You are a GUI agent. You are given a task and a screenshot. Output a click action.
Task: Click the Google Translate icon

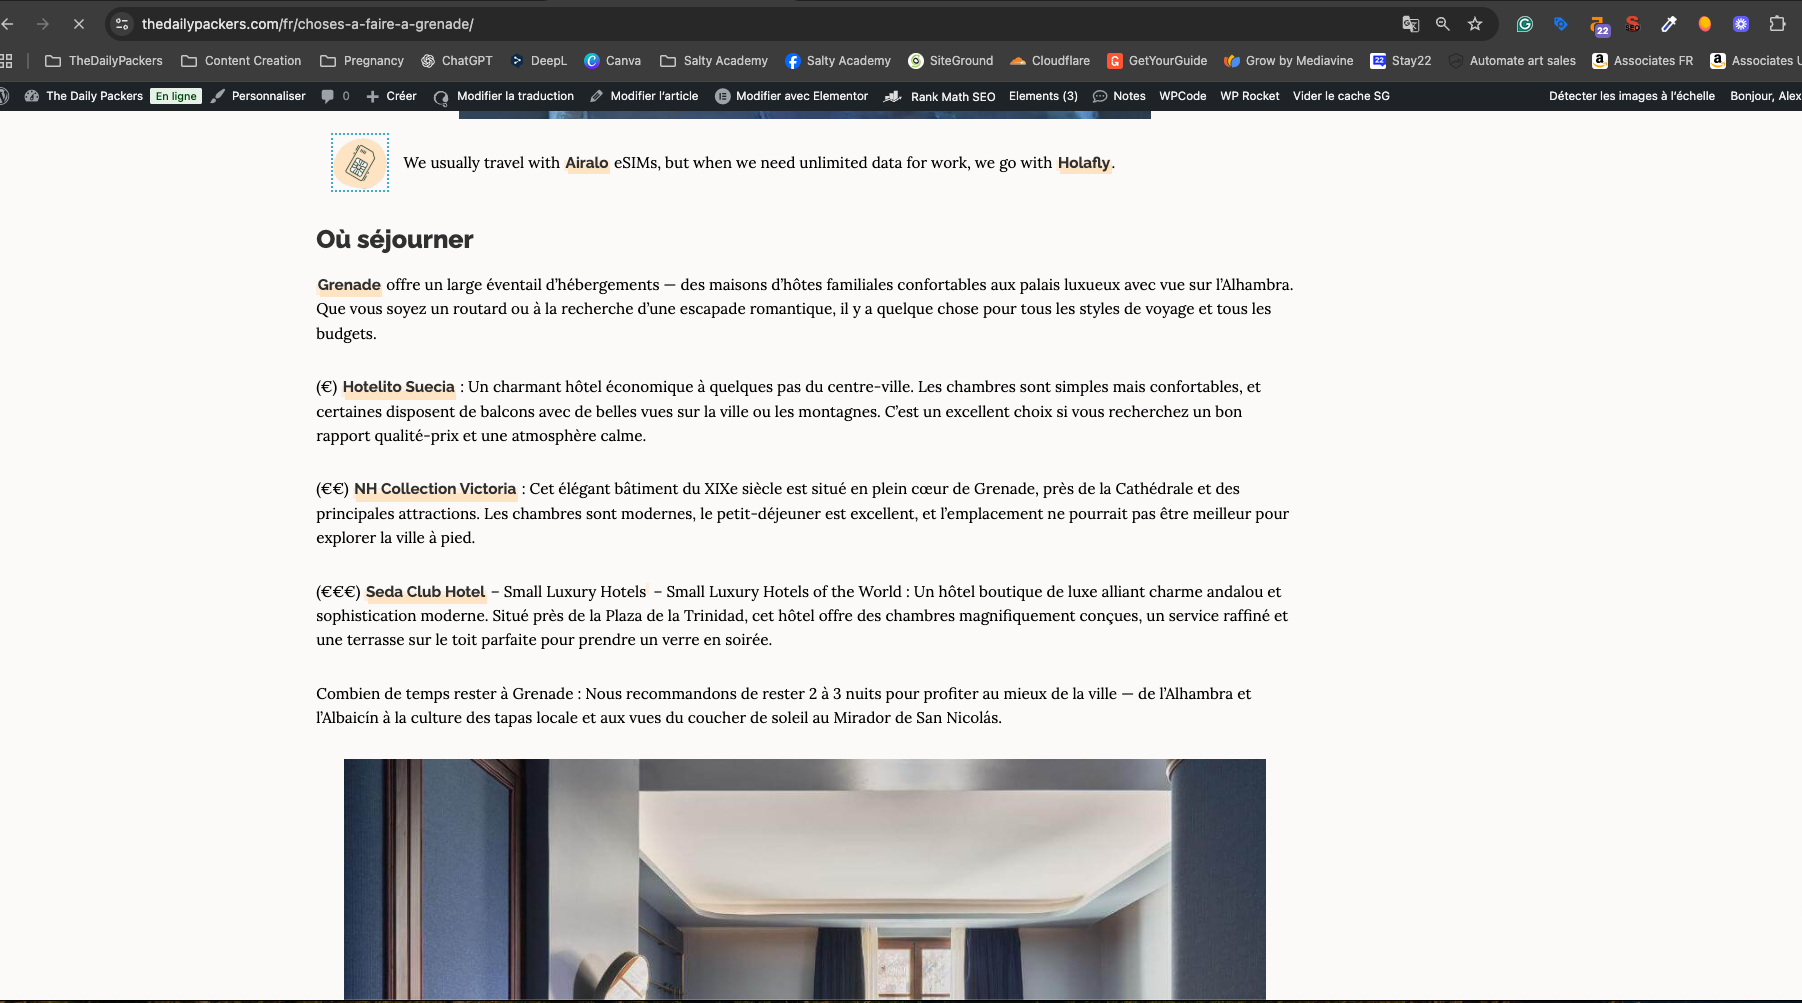(x=1411, y=24)
